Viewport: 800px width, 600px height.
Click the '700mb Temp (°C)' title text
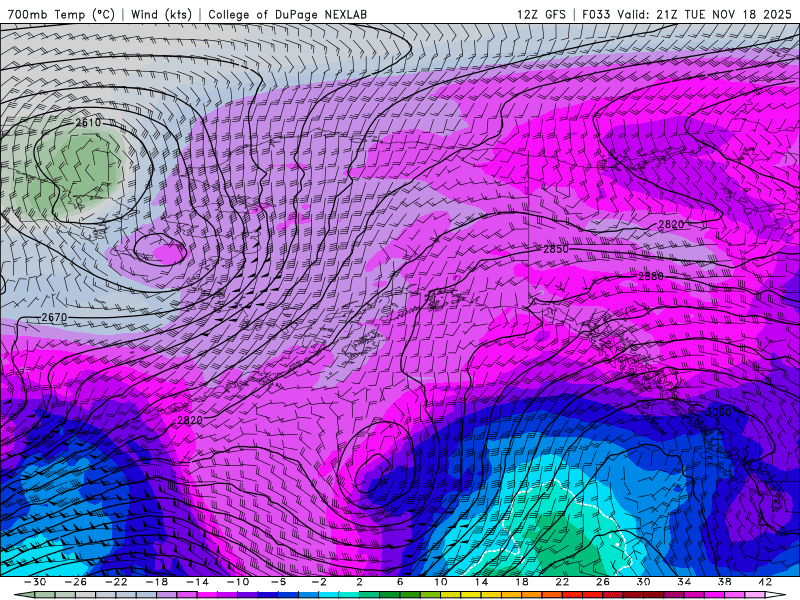pos(61,14)
